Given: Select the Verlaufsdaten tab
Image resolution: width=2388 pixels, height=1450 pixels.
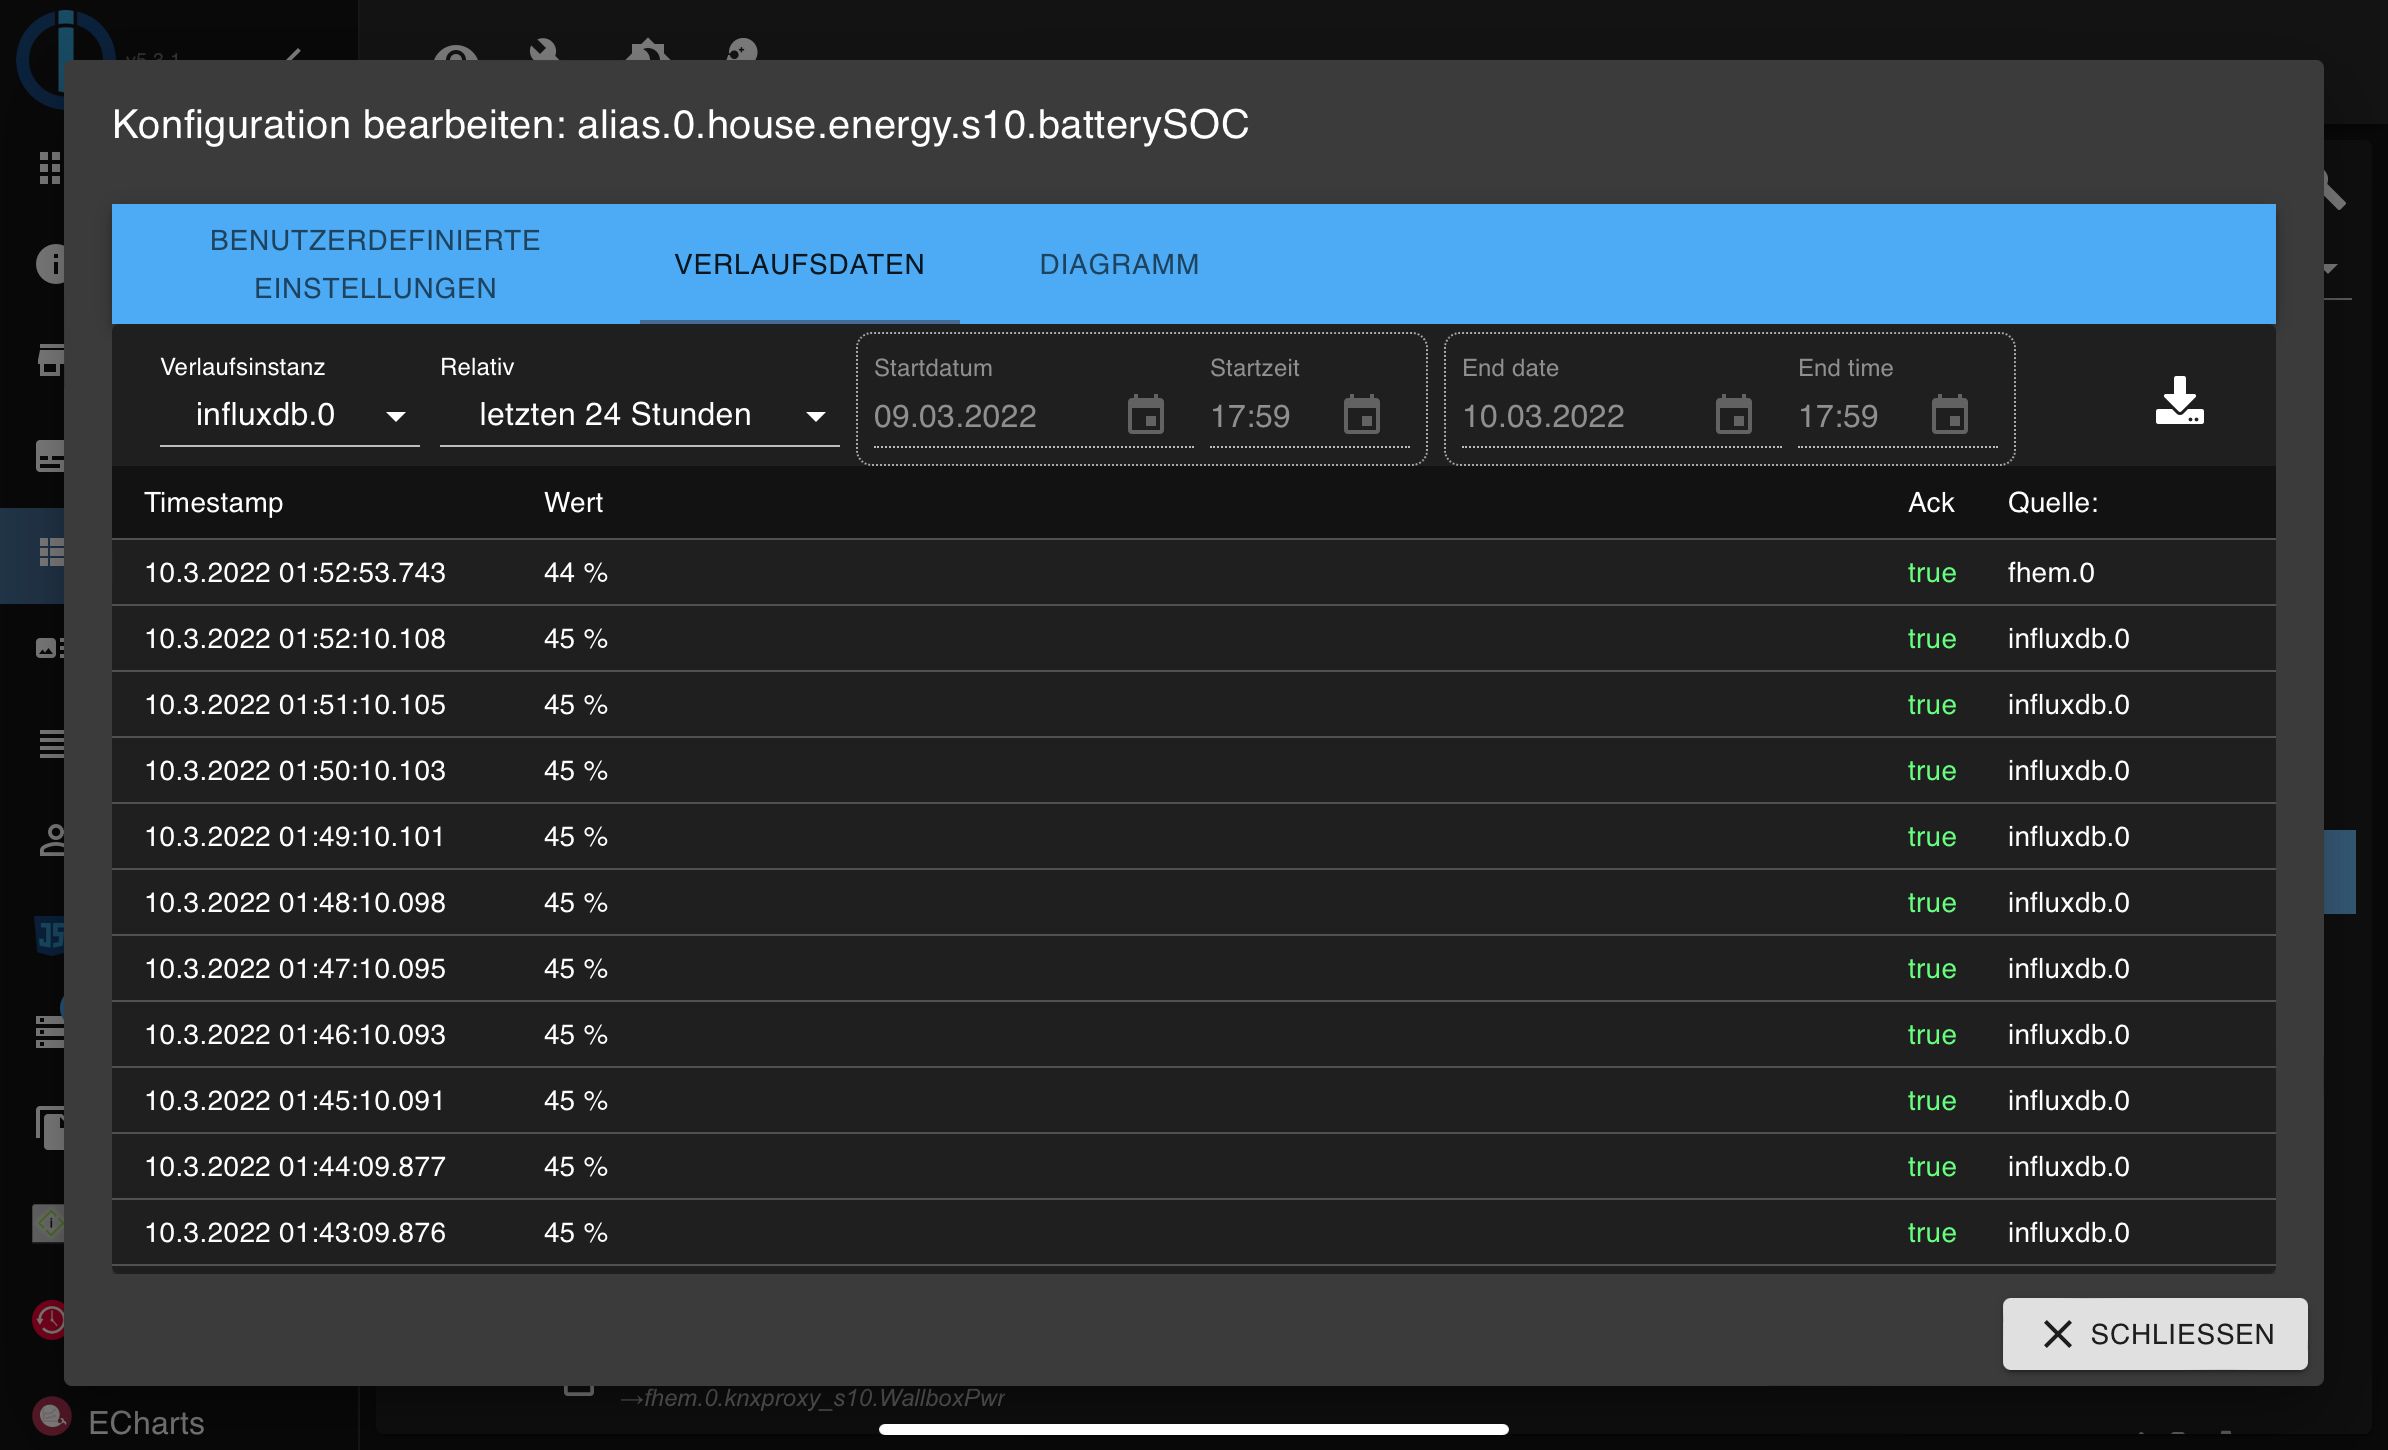Looking at the screenshot, I should coord(799,264).
